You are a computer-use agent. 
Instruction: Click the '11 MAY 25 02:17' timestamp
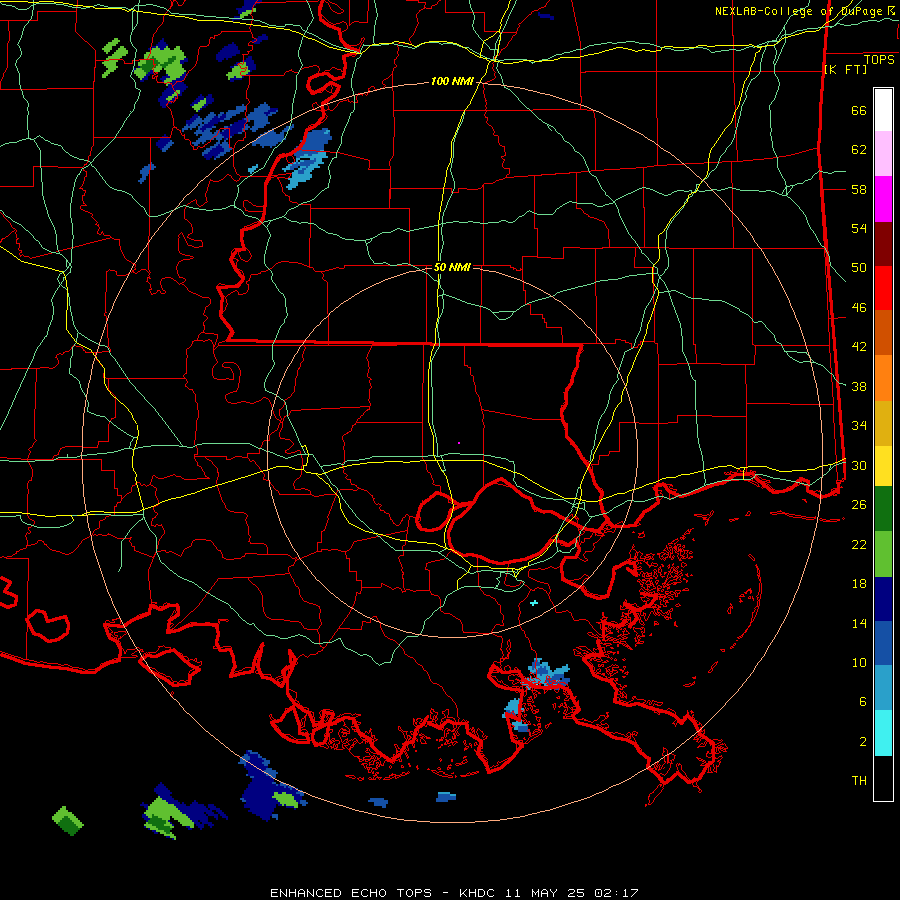[x=571, y=893]
